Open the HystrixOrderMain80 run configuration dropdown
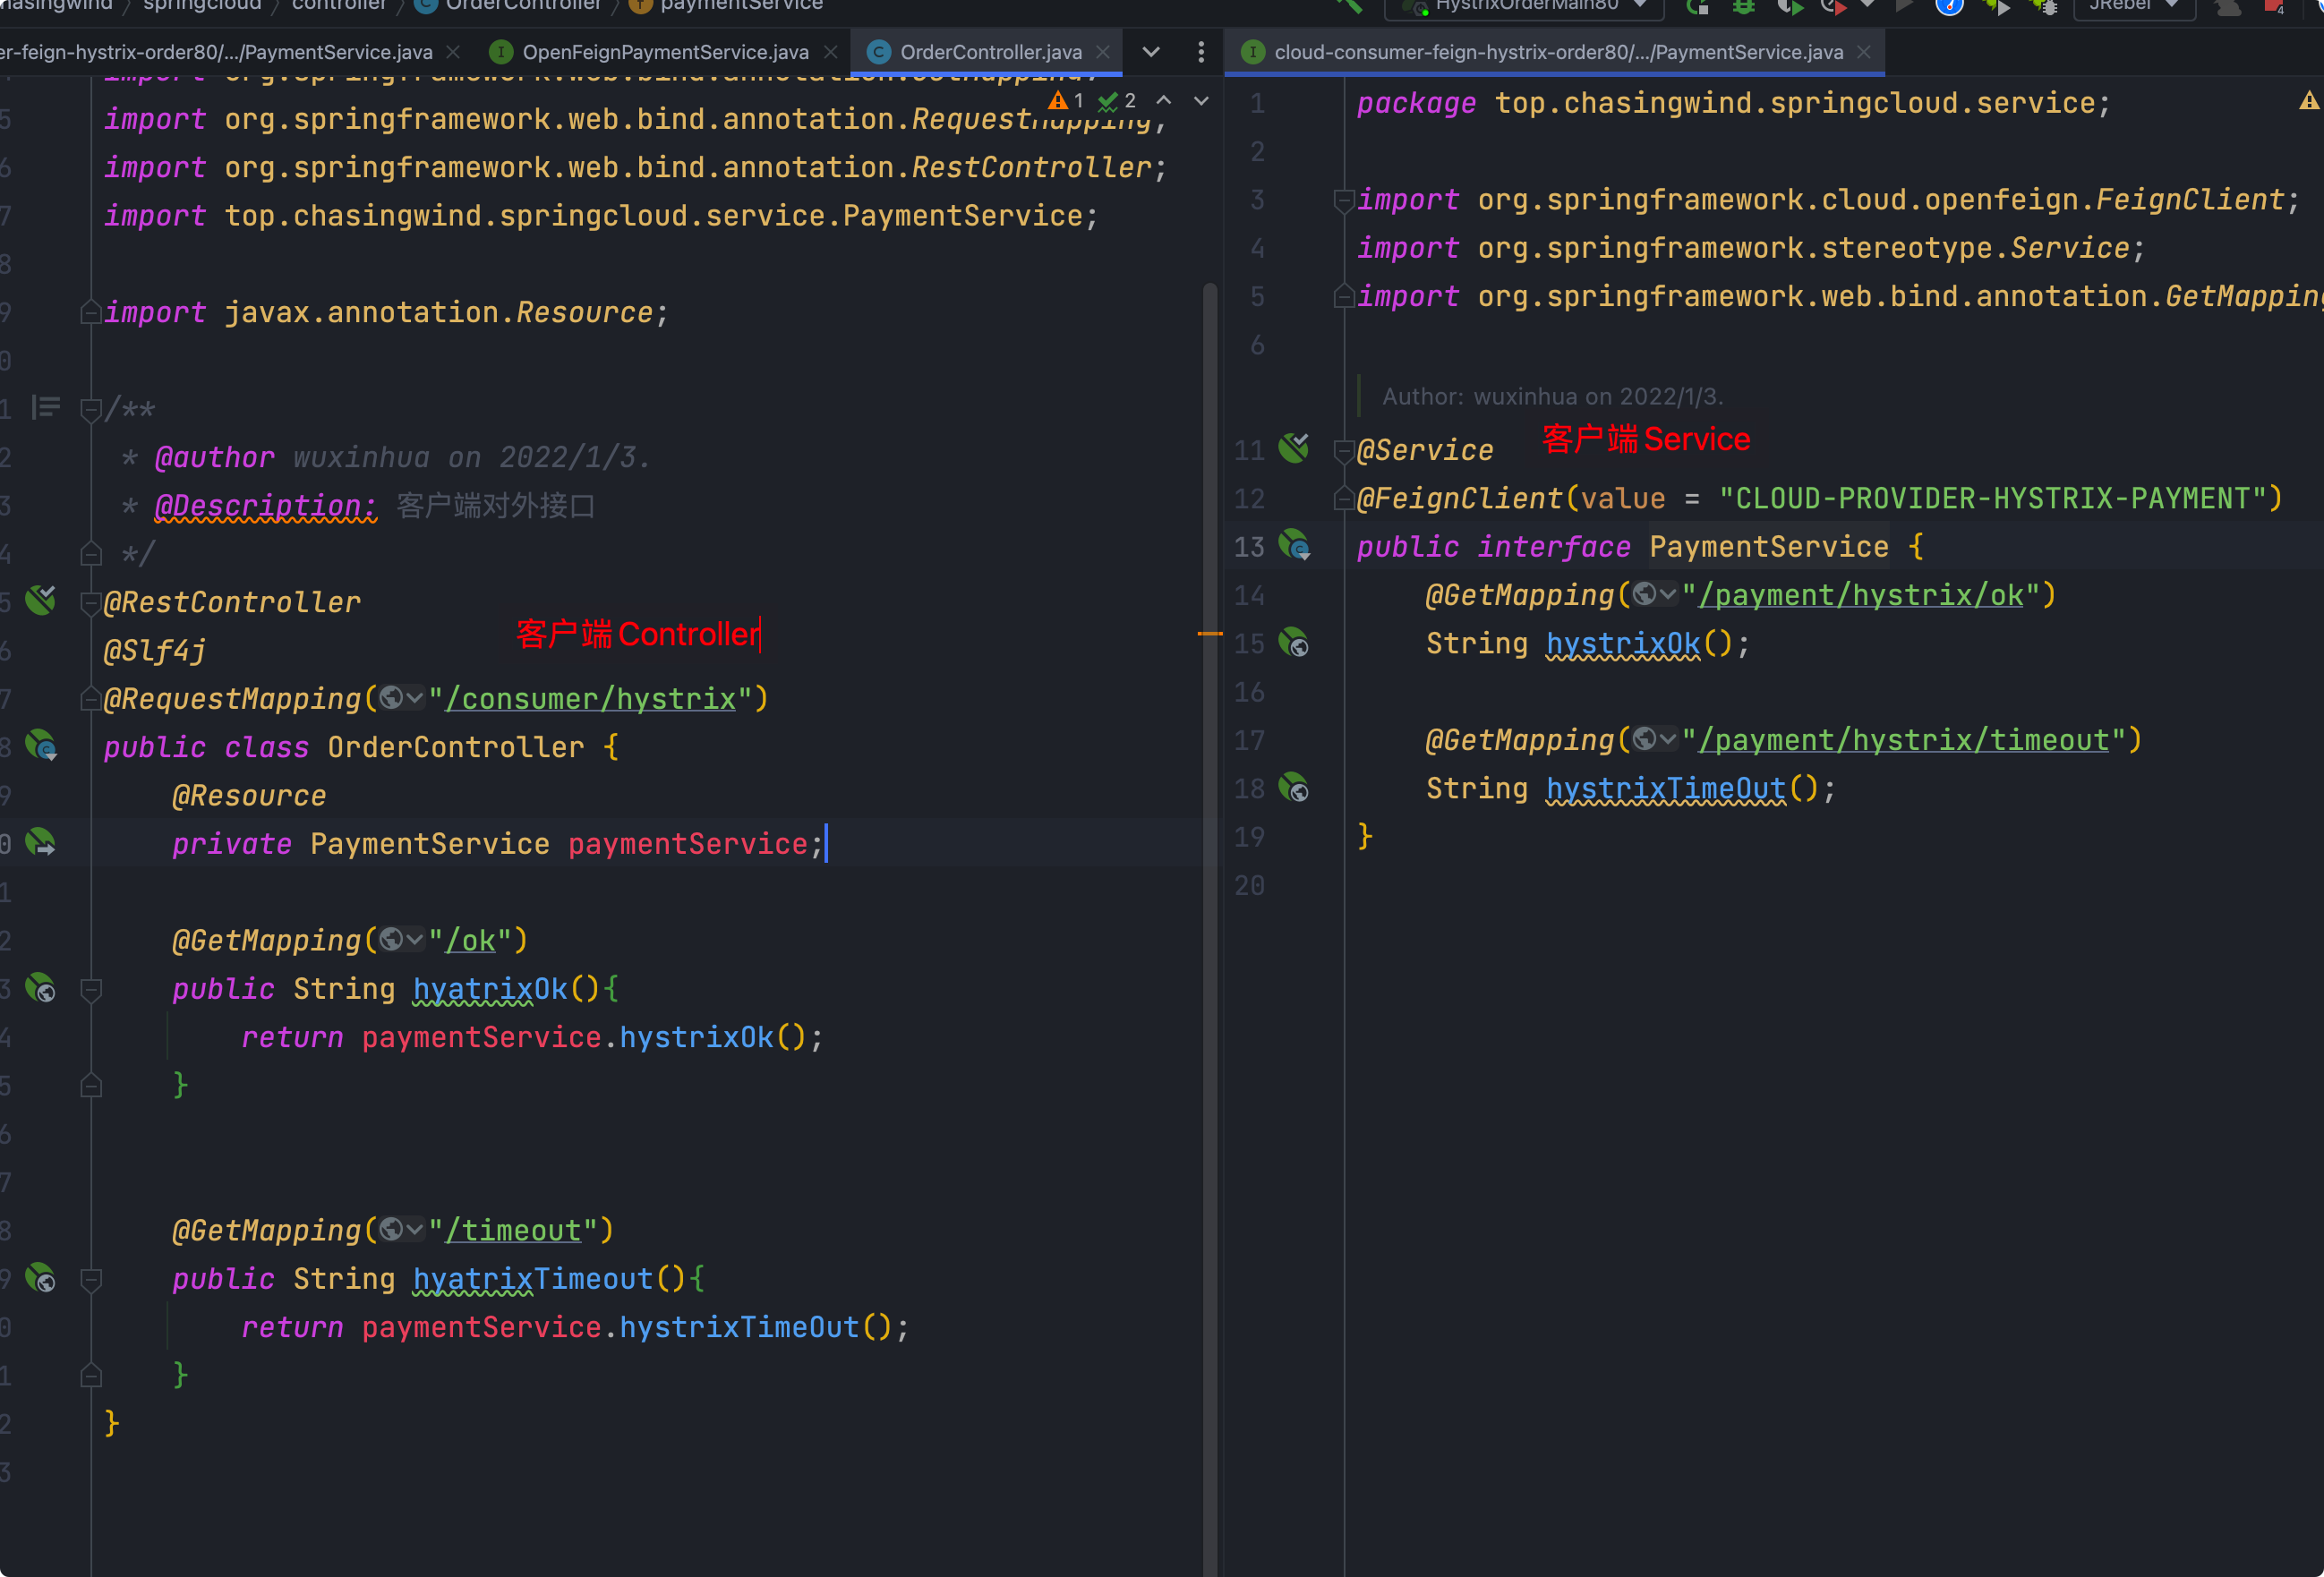The image size is (2324, 1577). (x=1527, y=6)
